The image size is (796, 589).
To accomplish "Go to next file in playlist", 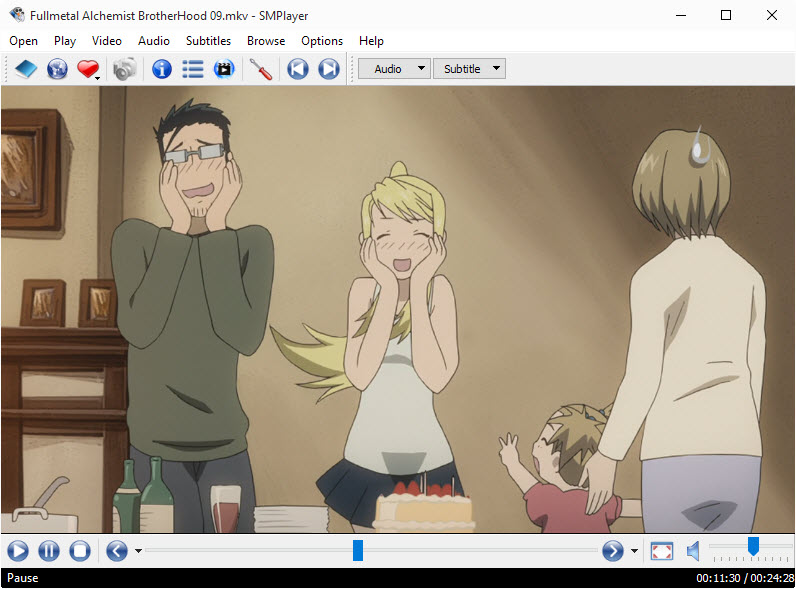I will pyautogui.click(x=329, y=69).
